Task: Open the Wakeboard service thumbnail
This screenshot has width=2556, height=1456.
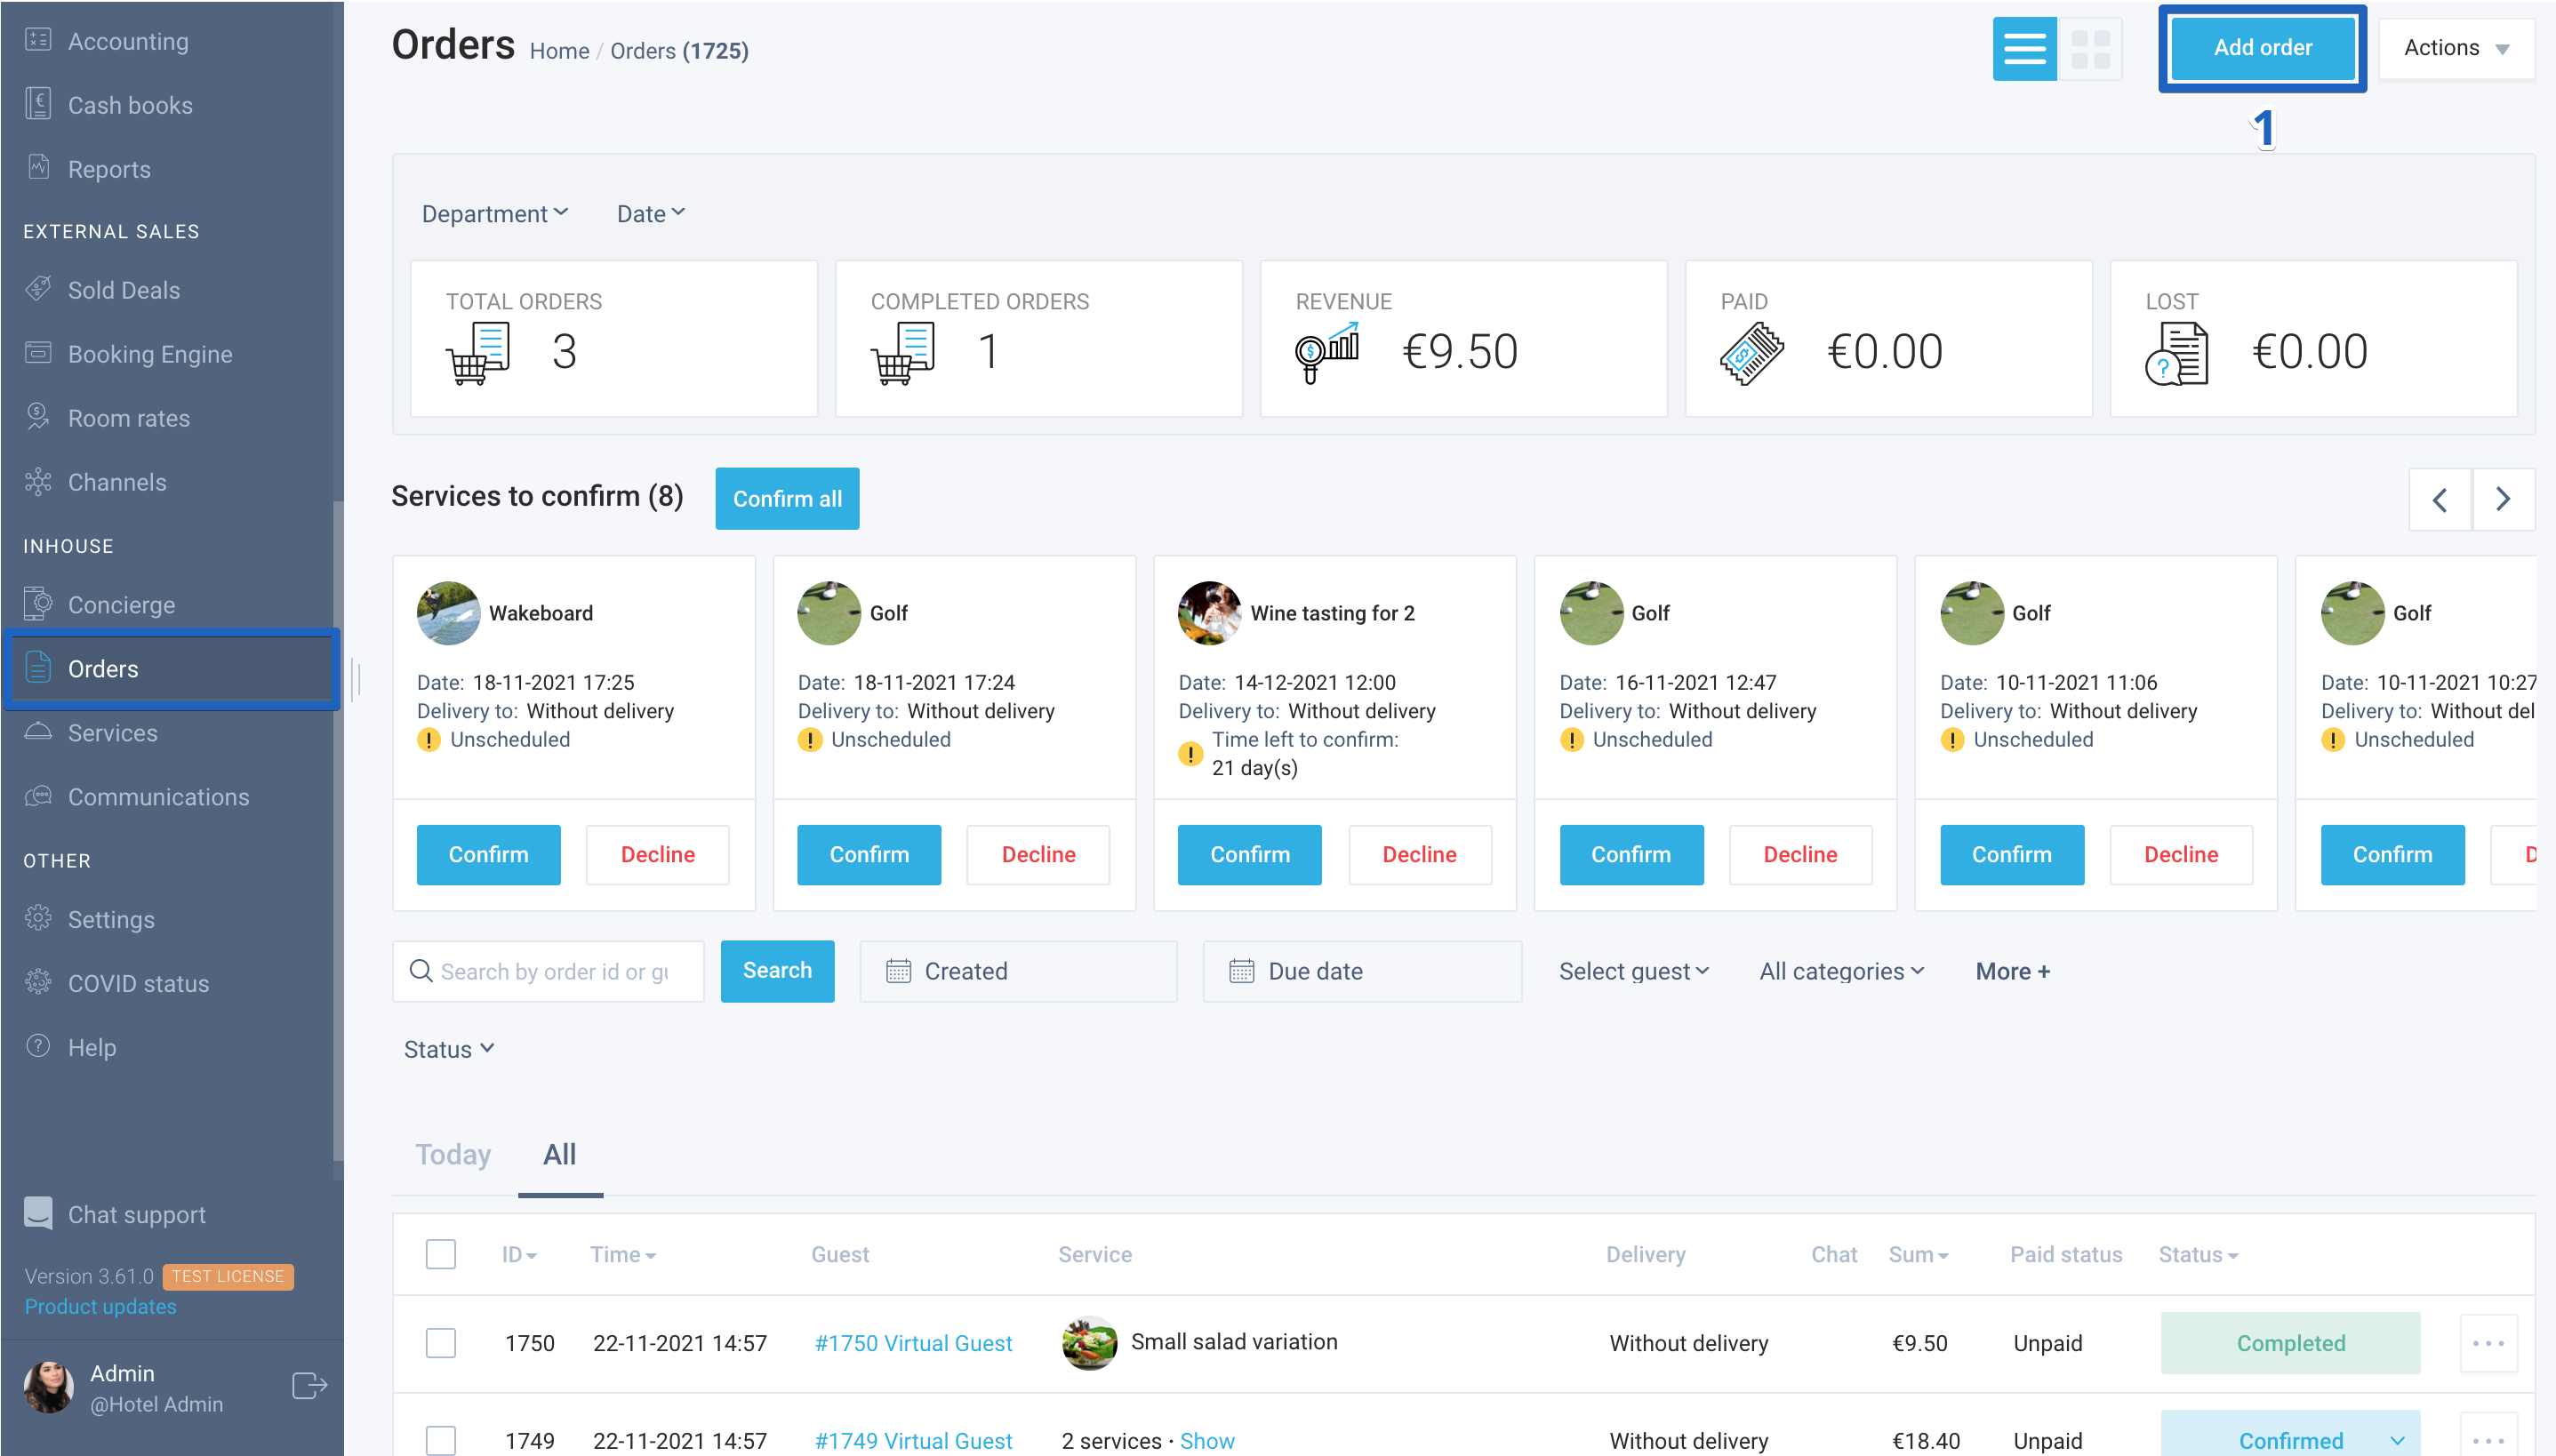Action: 448,613
